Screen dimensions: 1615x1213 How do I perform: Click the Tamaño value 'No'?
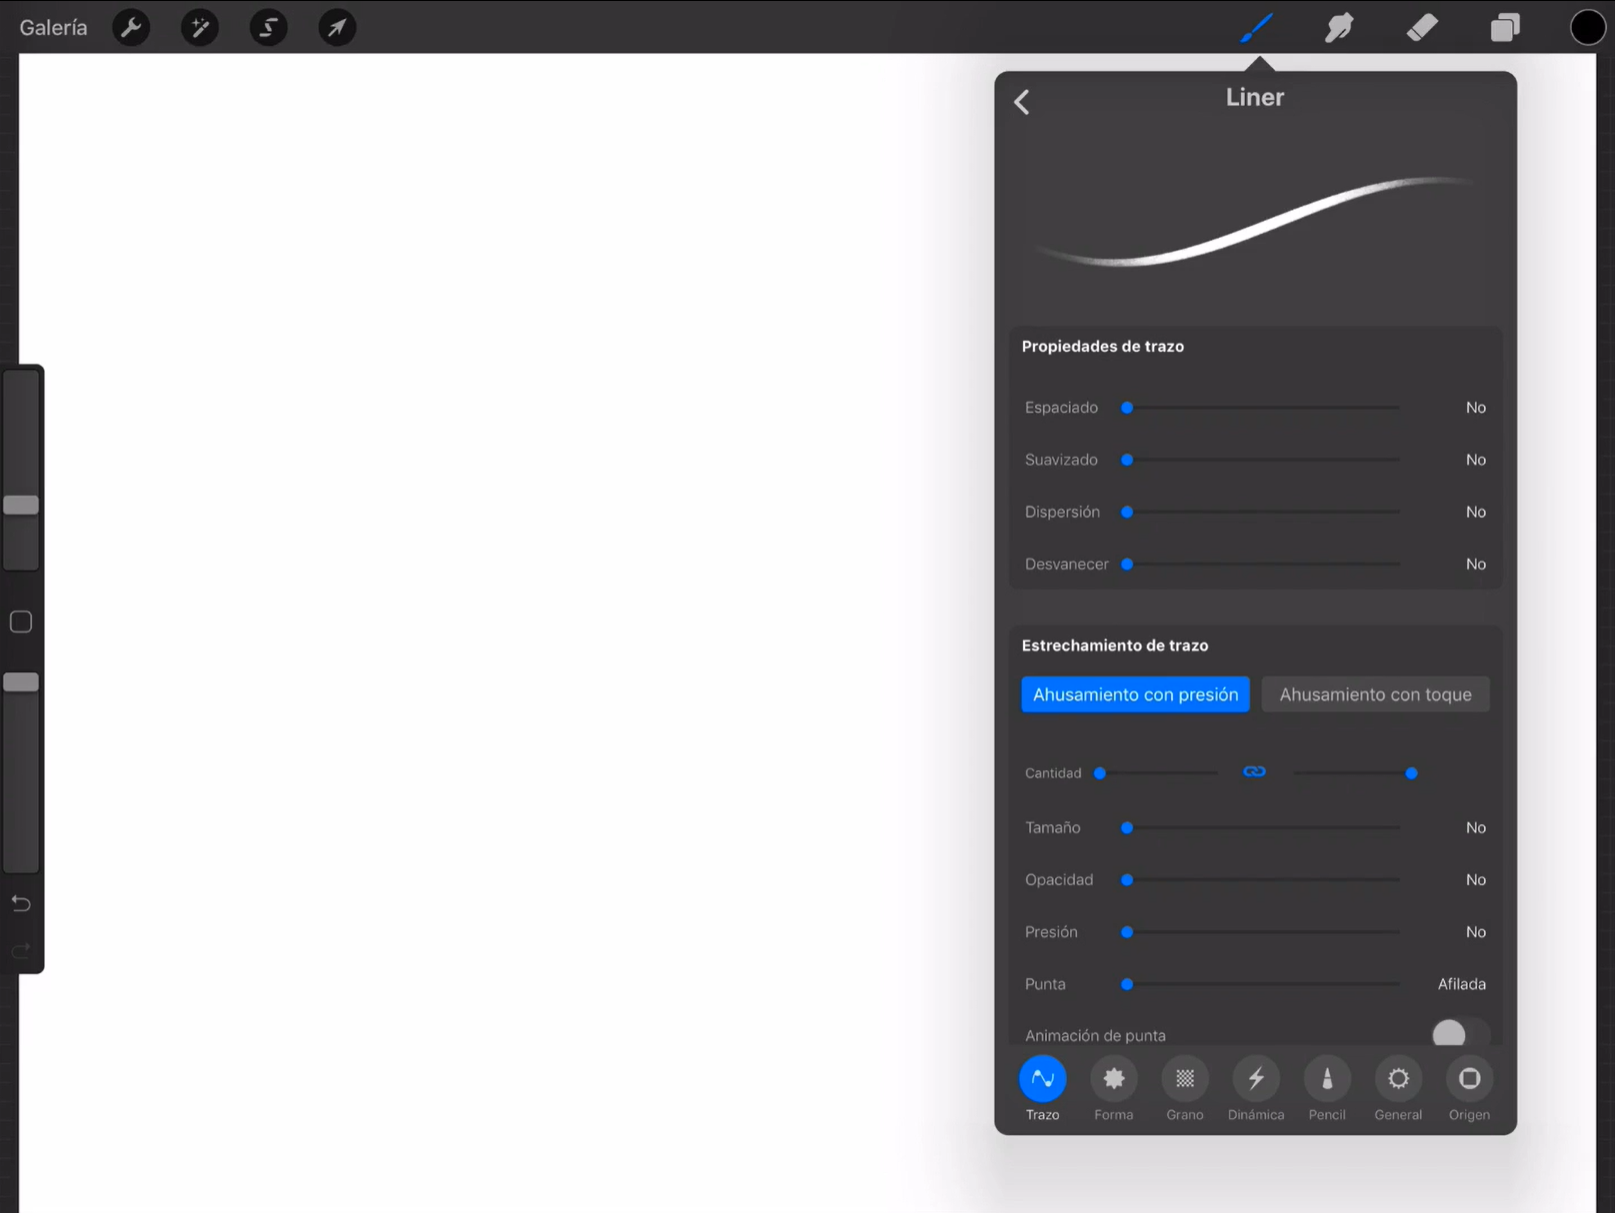click(1476, 828)
